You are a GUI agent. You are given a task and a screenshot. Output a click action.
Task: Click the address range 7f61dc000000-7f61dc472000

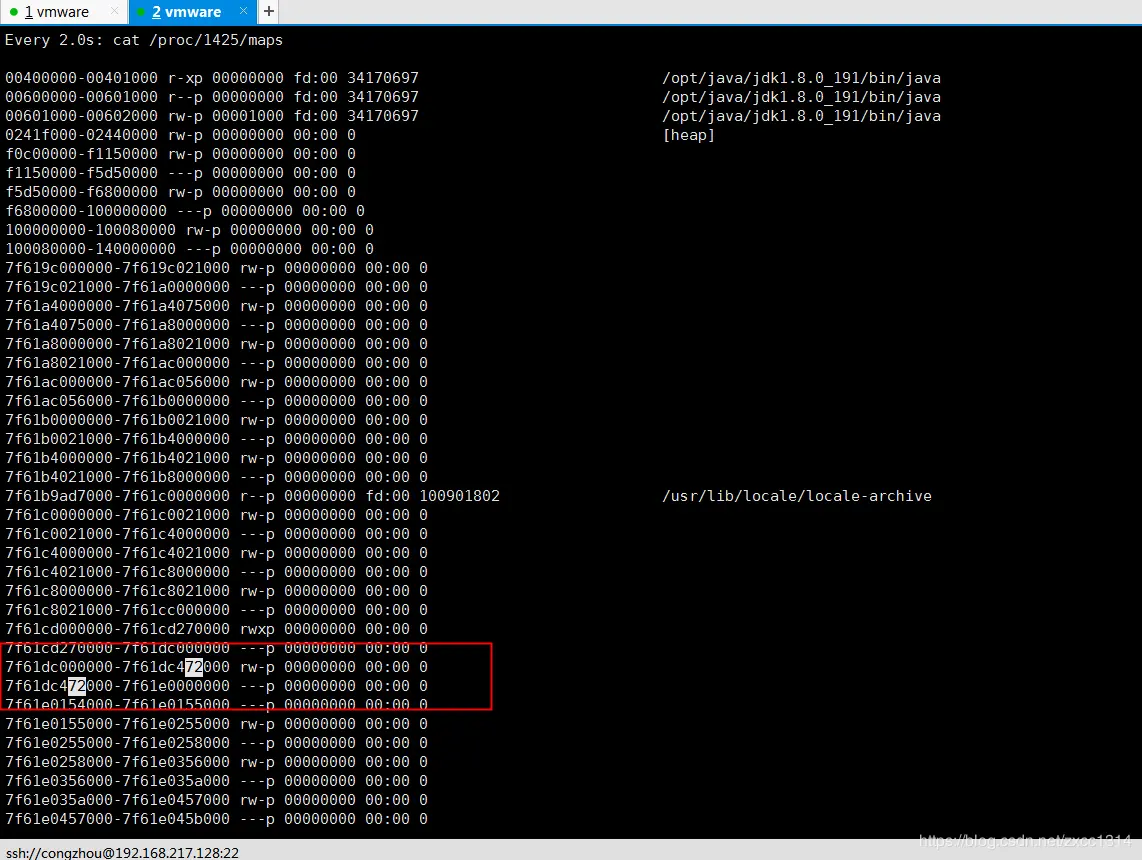pyautogui.click(x=117, y=667)
